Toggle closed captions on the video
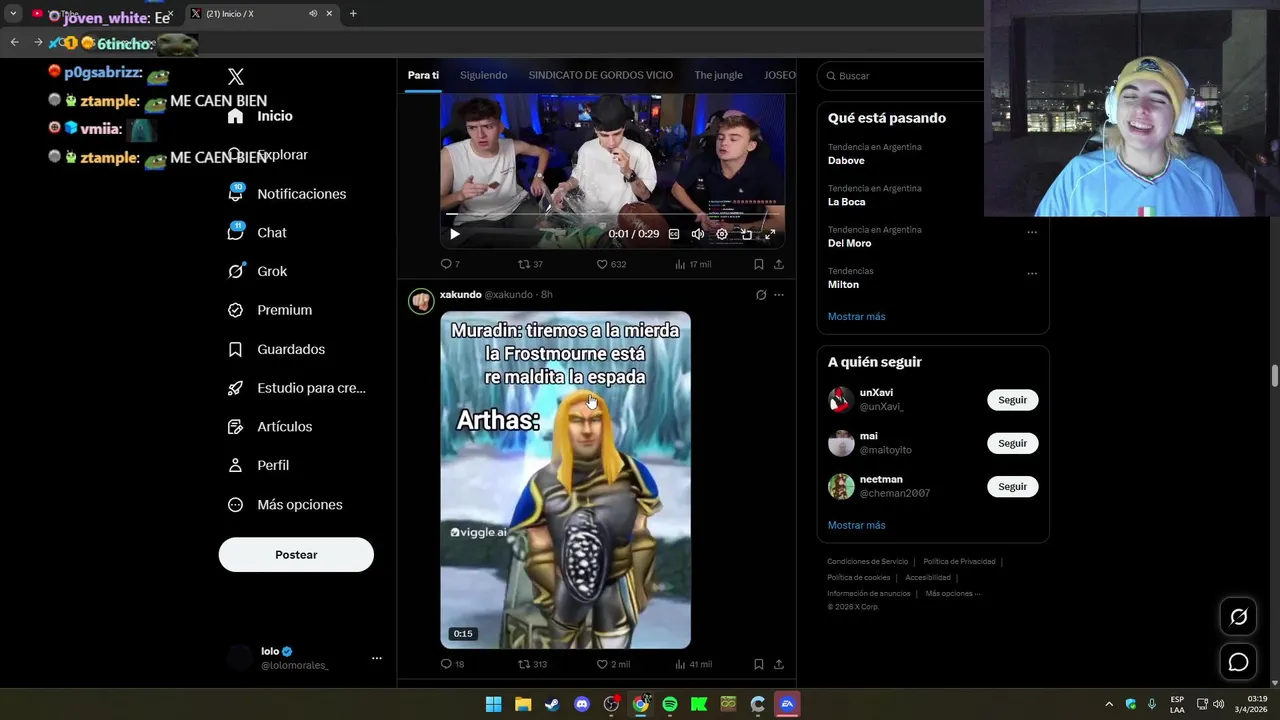This screenshot has width=1280, height=720. coord(674,234)
